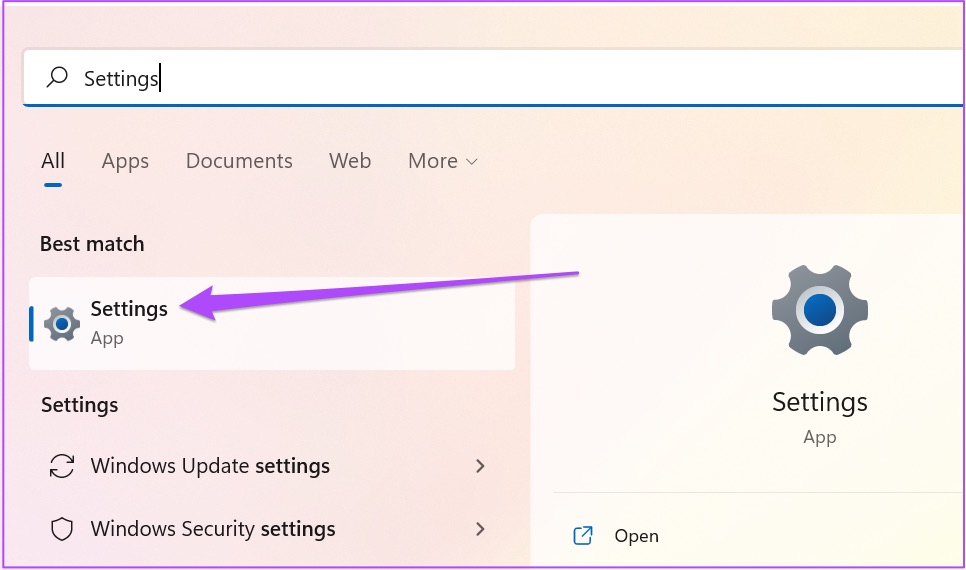Click the magnifying glass search icon

coord(58,77)
